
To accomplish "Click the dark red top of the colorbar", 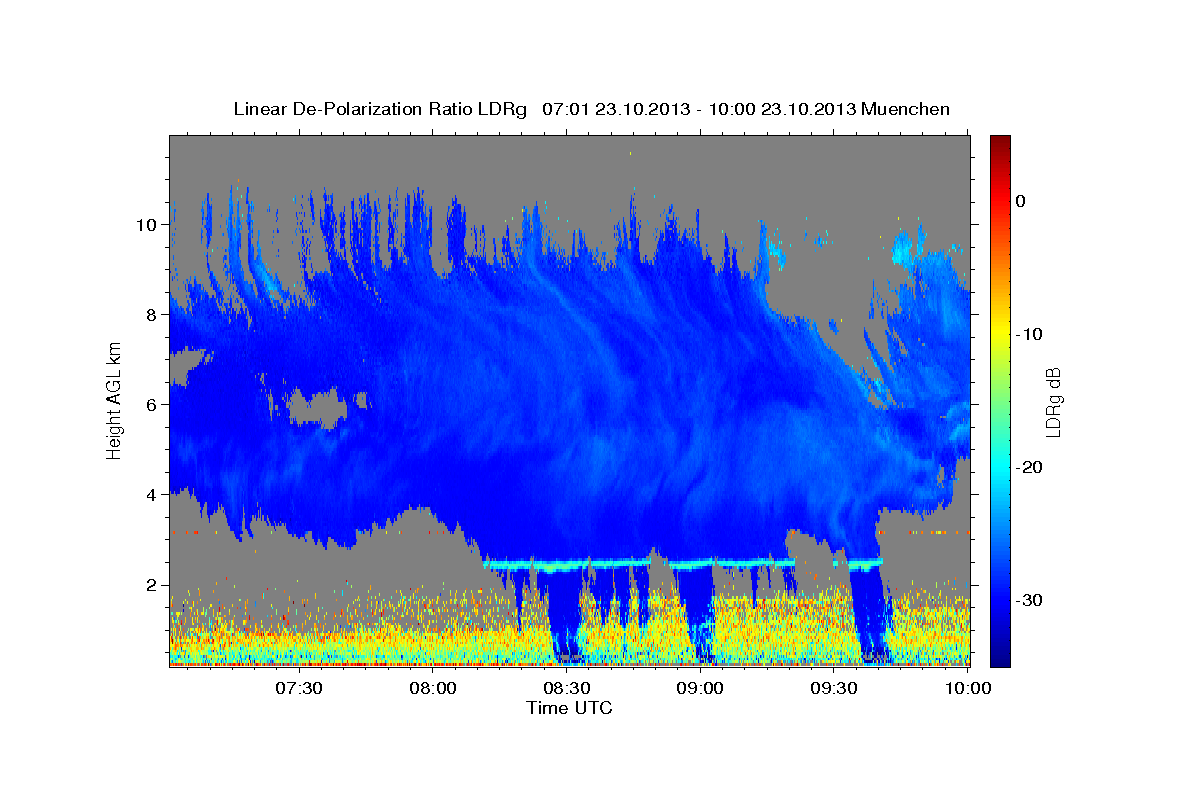I will (x=1000, y=142).
